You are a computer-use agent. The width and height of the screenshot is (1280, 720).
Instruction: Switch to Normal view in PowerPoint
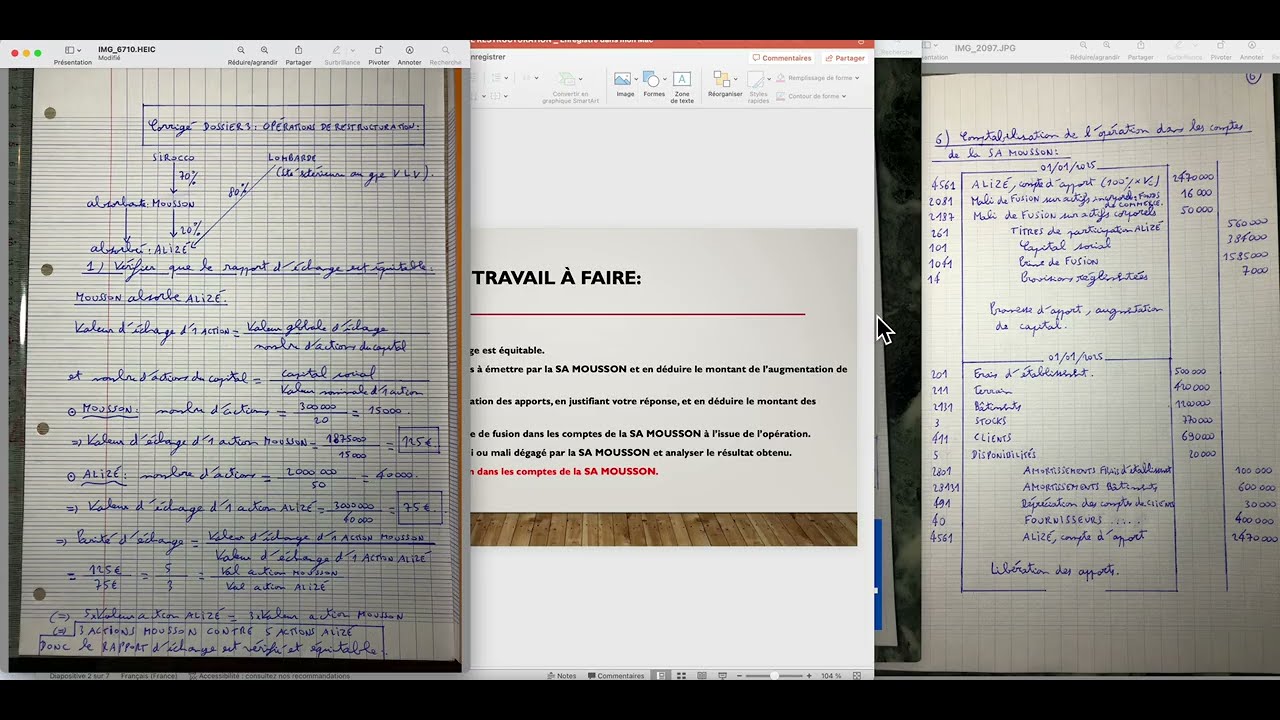[x=661, y=676]
